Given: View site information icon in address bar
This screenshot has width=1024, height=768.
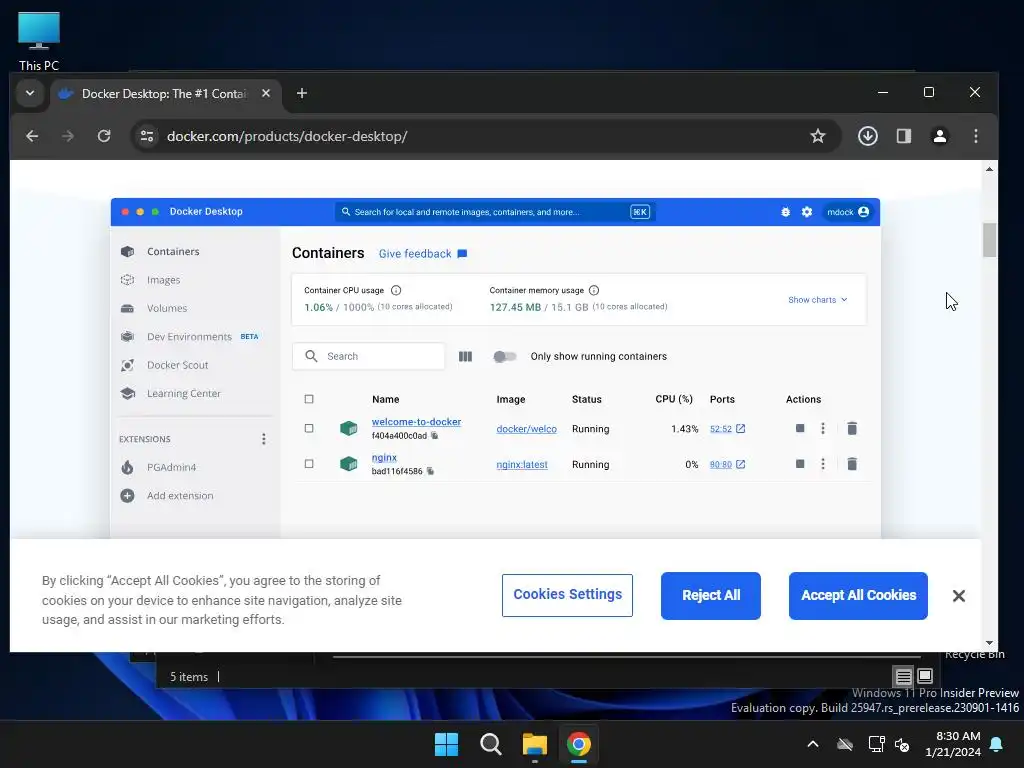Looking at the screenshot, I should pos(147,136).
